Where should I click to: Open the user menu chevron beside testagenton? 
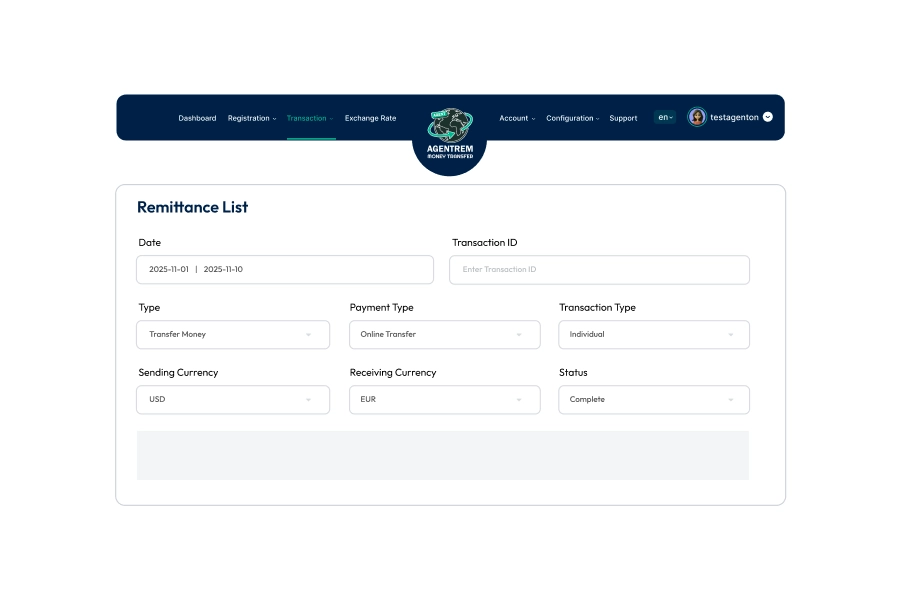pos(767,117)
